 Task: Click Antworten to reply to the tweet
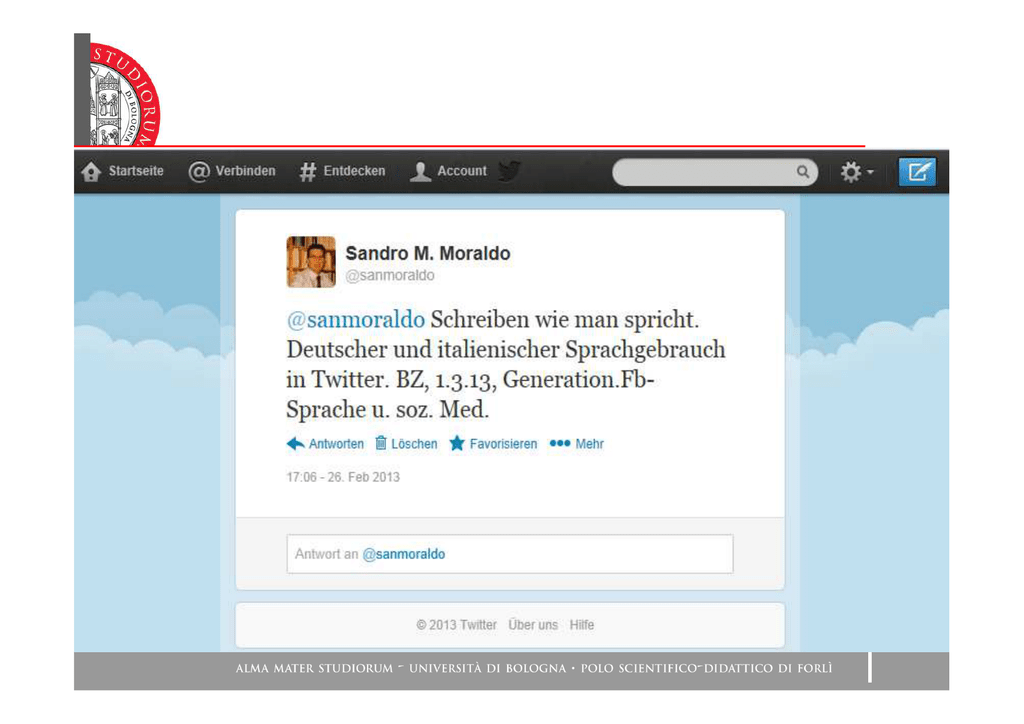point(325,444)
